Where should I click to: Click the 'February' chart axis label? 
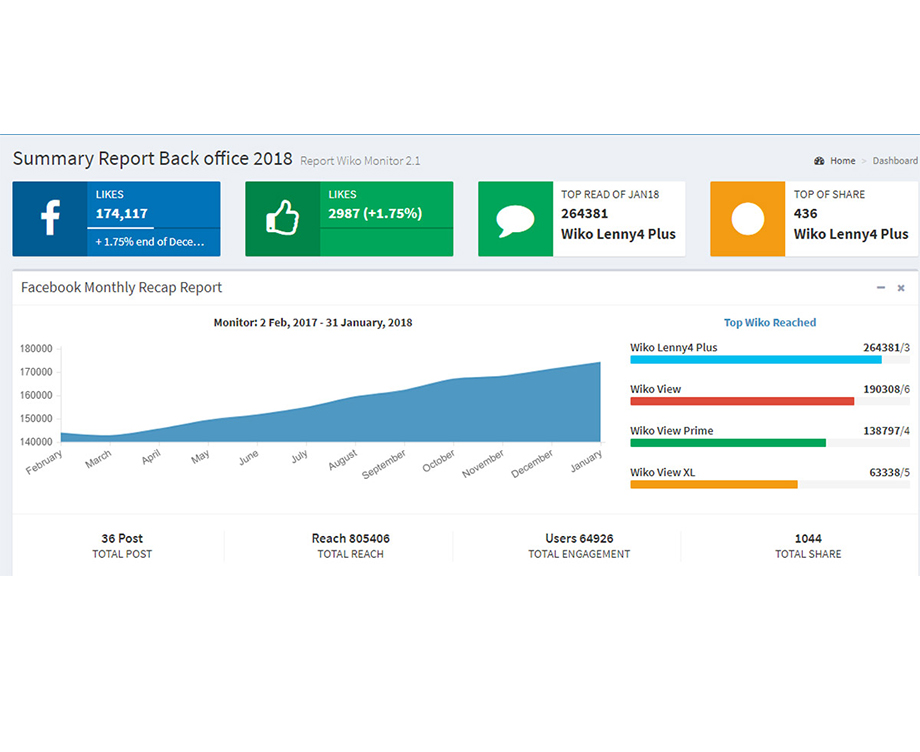[x=44, y=462]
